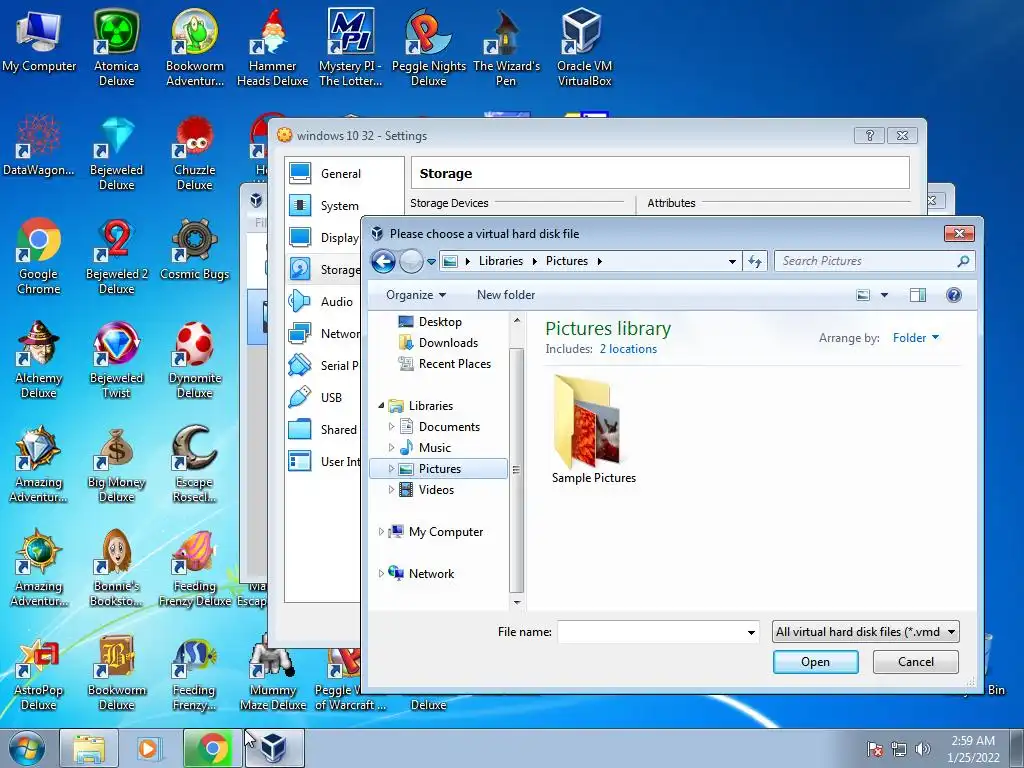This screenshot has width=1024, height=768.
Task: Select General in Settings sidebar
Action: point(340,174)
